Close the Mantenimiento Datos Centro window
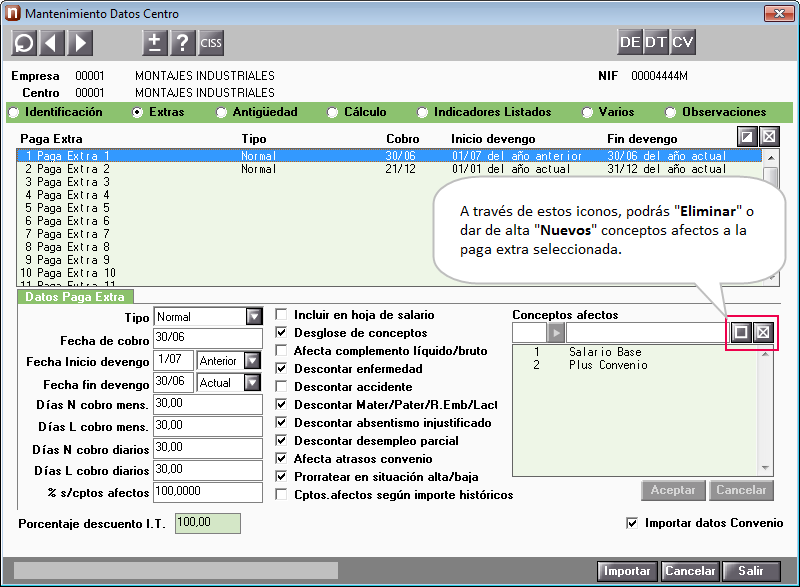Image resolution: width=800 pixels, height=587 pixels. coord(779,13)
